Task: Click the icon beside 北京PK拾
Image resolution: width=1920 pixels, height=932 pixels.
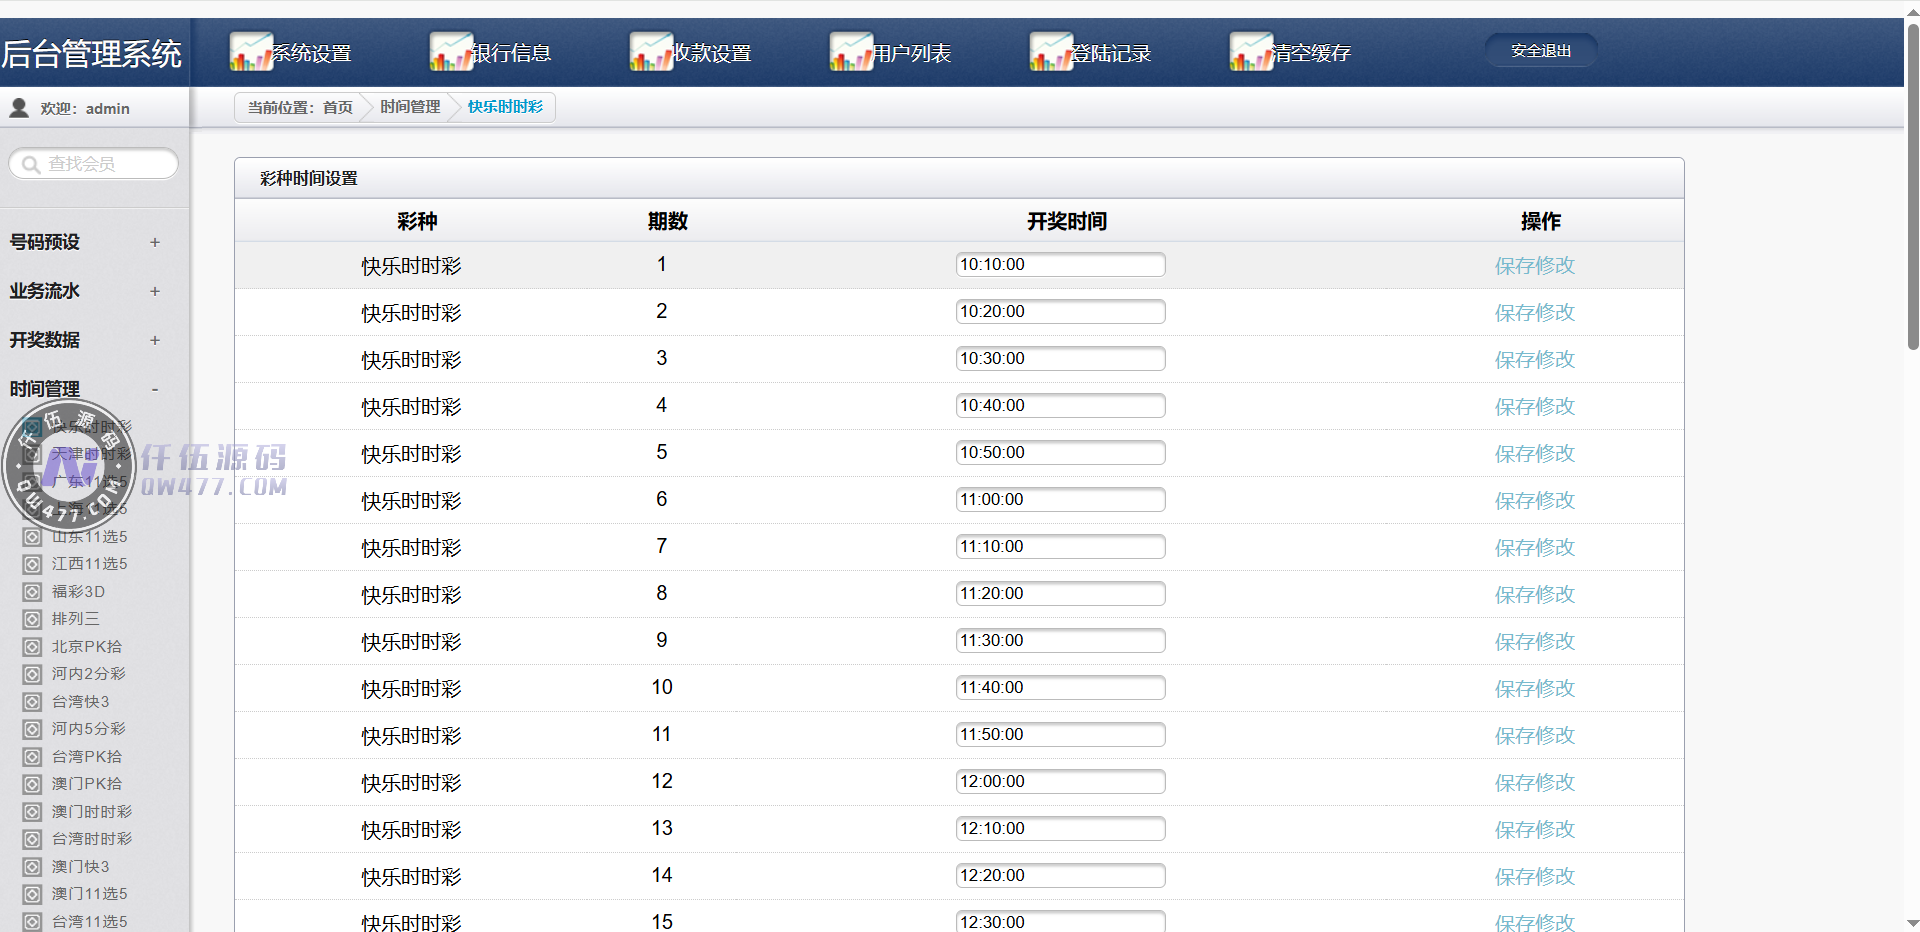Action: coord(32,647)
